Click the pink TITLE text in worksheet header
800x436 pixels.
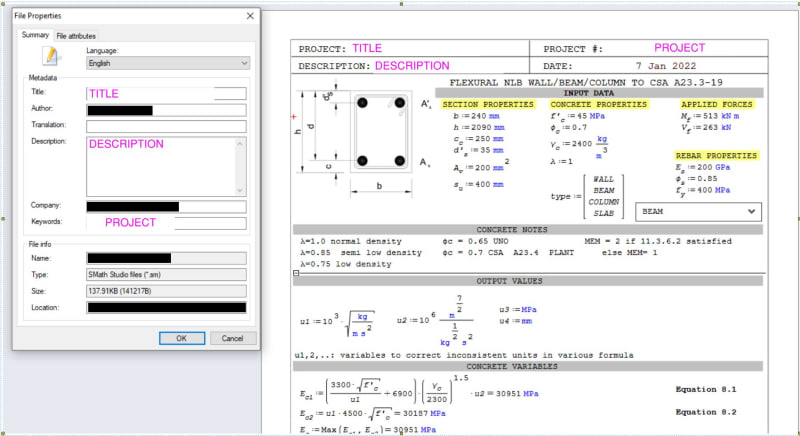367,48
